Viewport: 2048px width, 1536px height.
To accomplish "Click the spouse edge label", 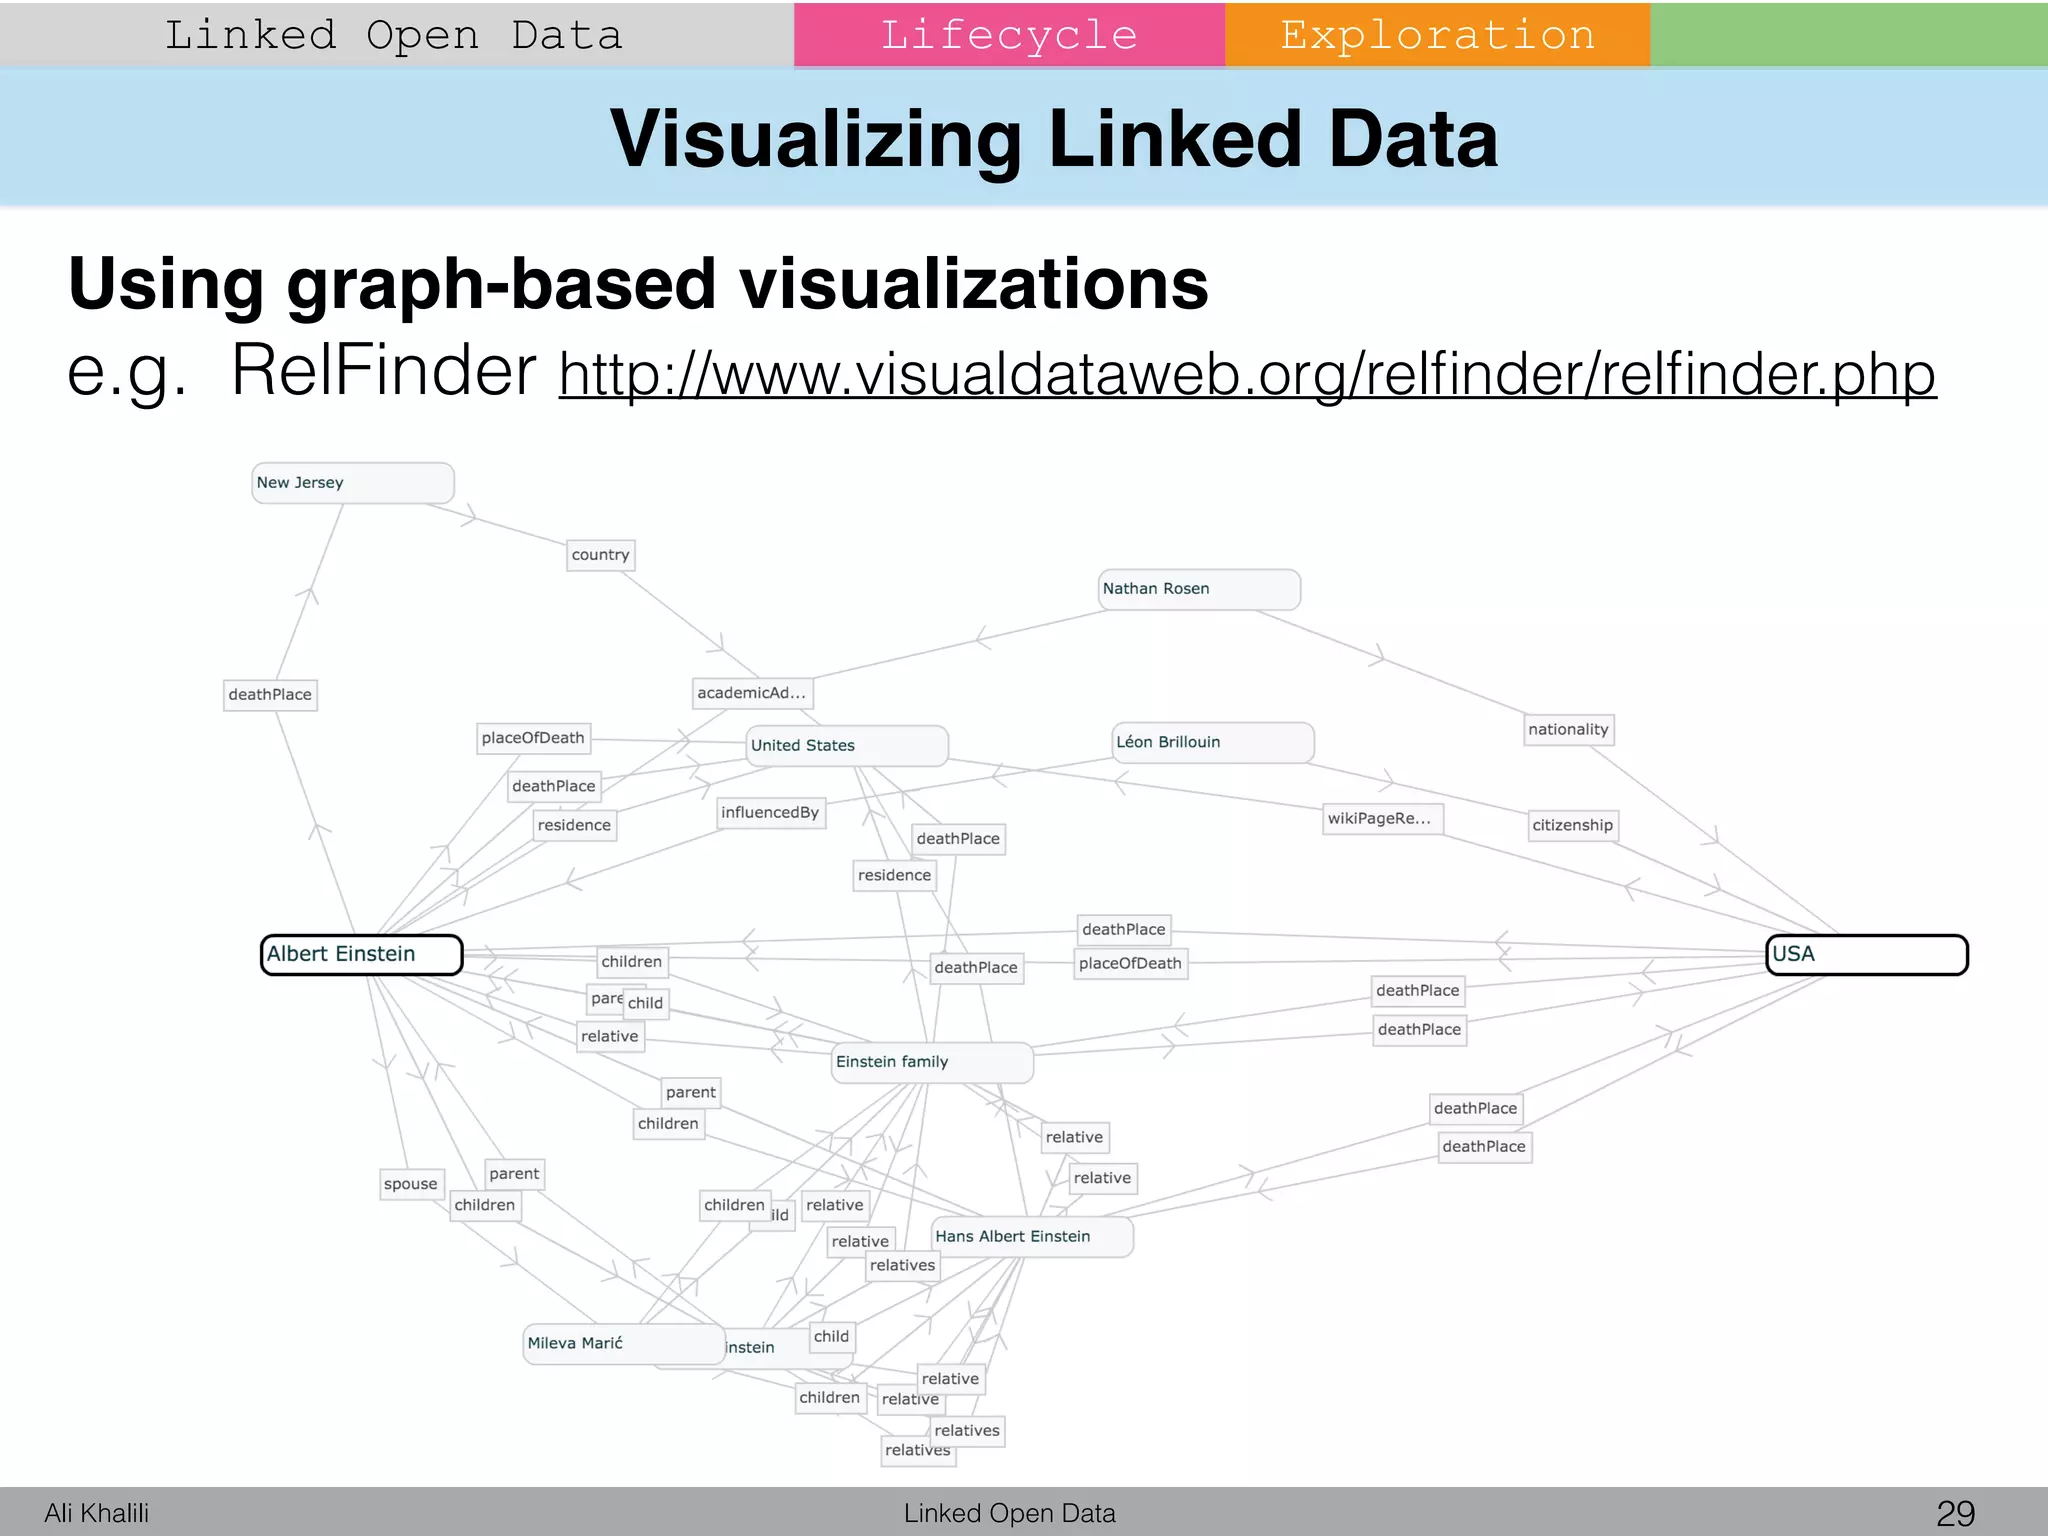I will coord(410,1184).
